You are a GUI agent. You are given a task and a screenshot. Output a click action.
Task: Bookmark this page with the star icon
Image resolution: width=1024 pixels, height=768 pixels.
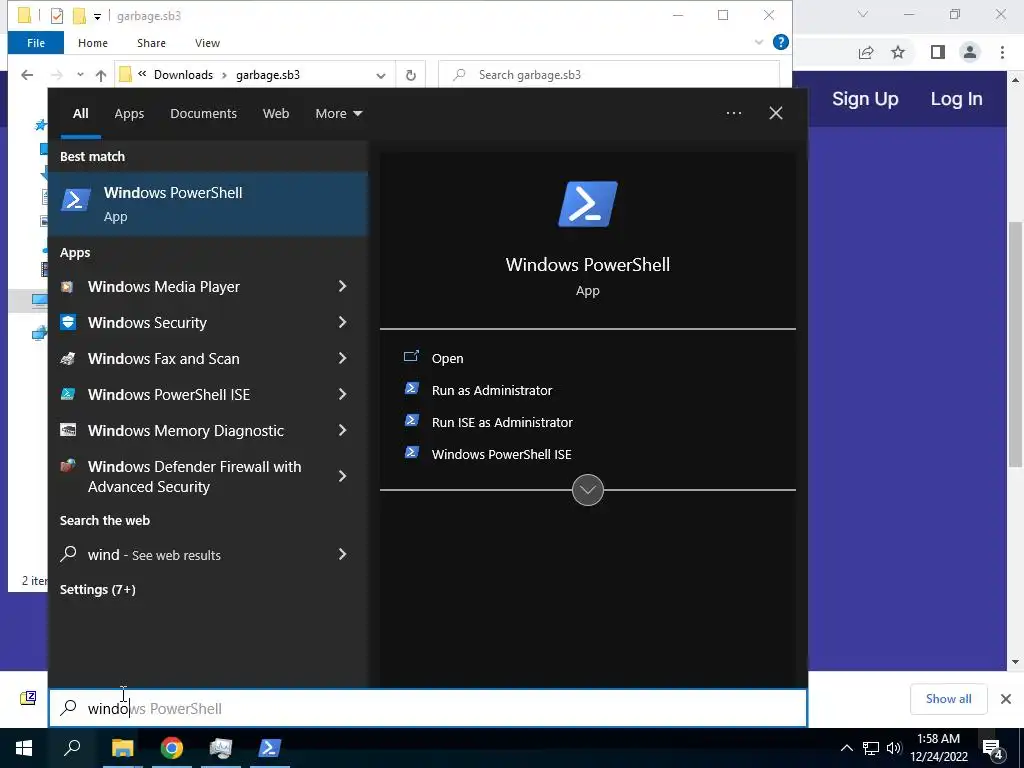point(898,52)
